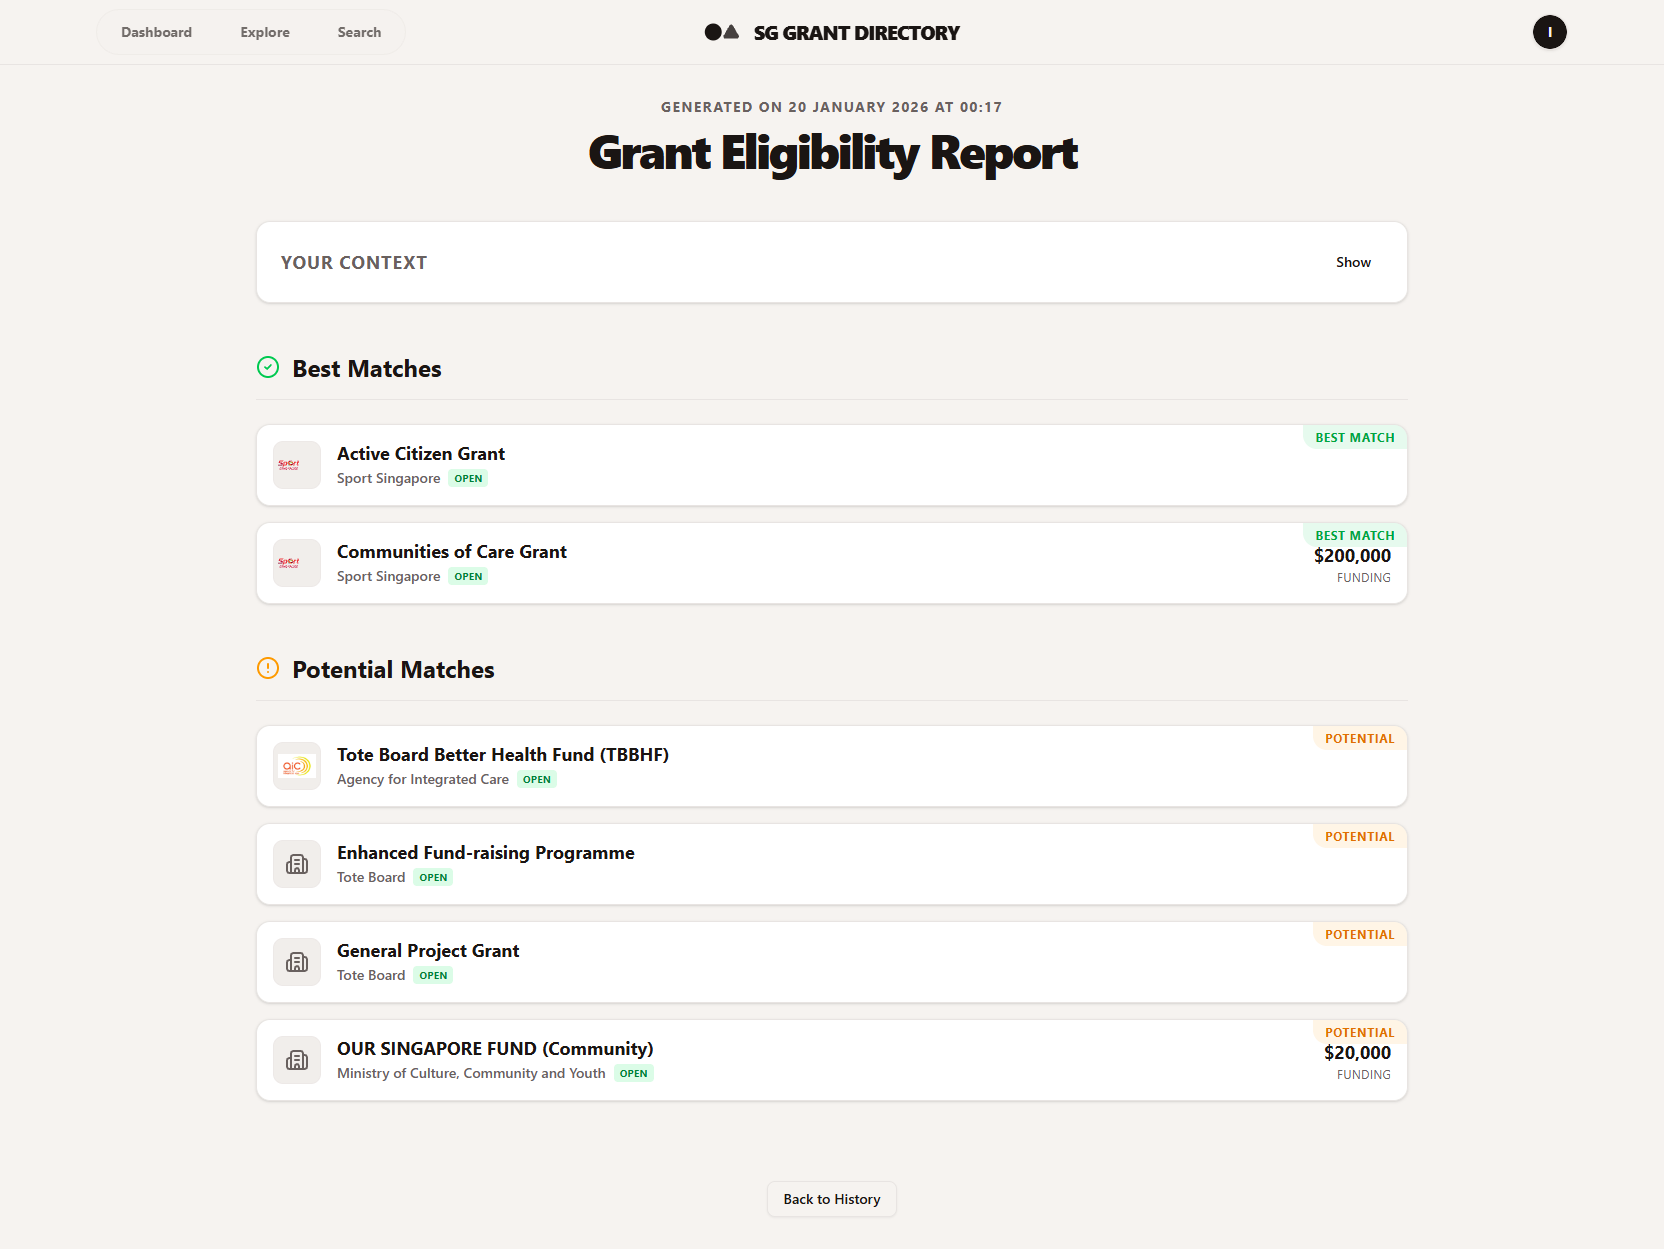Viewport: 1664px width, 1249px height.
Task: Open the Dashboard nav item
Action: click(156, 32)
